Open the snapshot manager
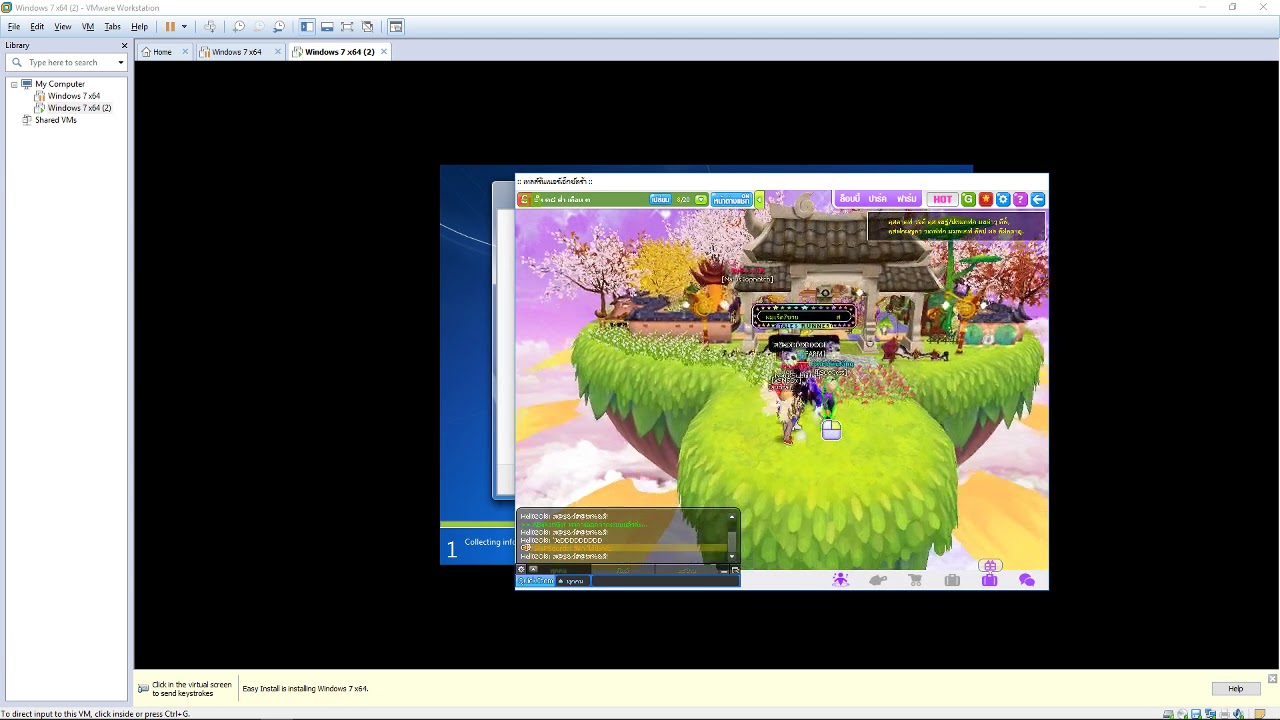This screenshot has width=1280, height=720. (279, 27)
